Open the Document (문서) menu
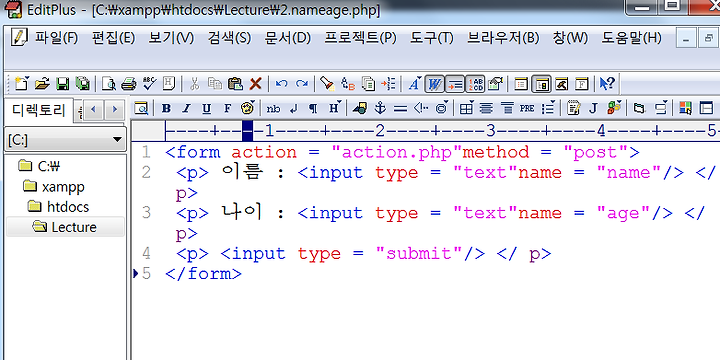 click(287, 38)
